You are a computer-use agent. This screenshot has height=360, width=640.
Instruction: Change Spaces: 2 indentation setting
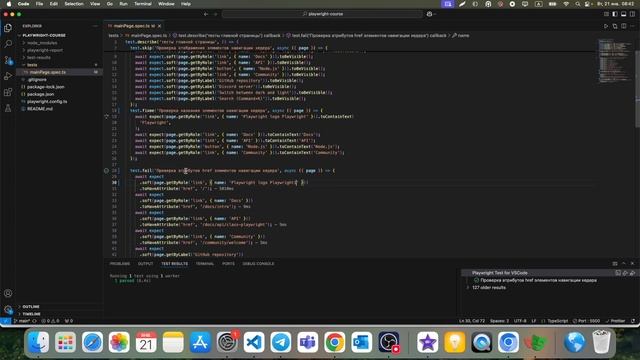click(x=500, y=321)
